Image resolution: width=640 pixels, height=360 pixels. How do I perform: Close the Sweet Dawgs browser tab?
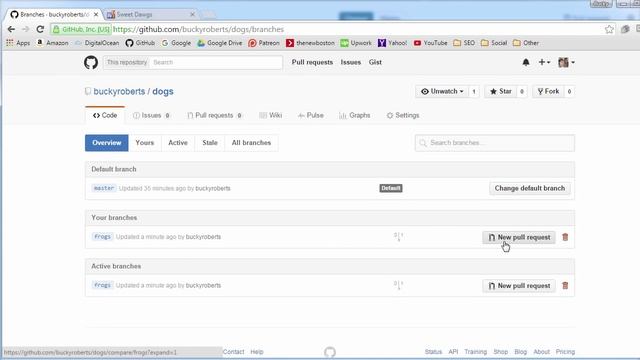tap(192, 15)
